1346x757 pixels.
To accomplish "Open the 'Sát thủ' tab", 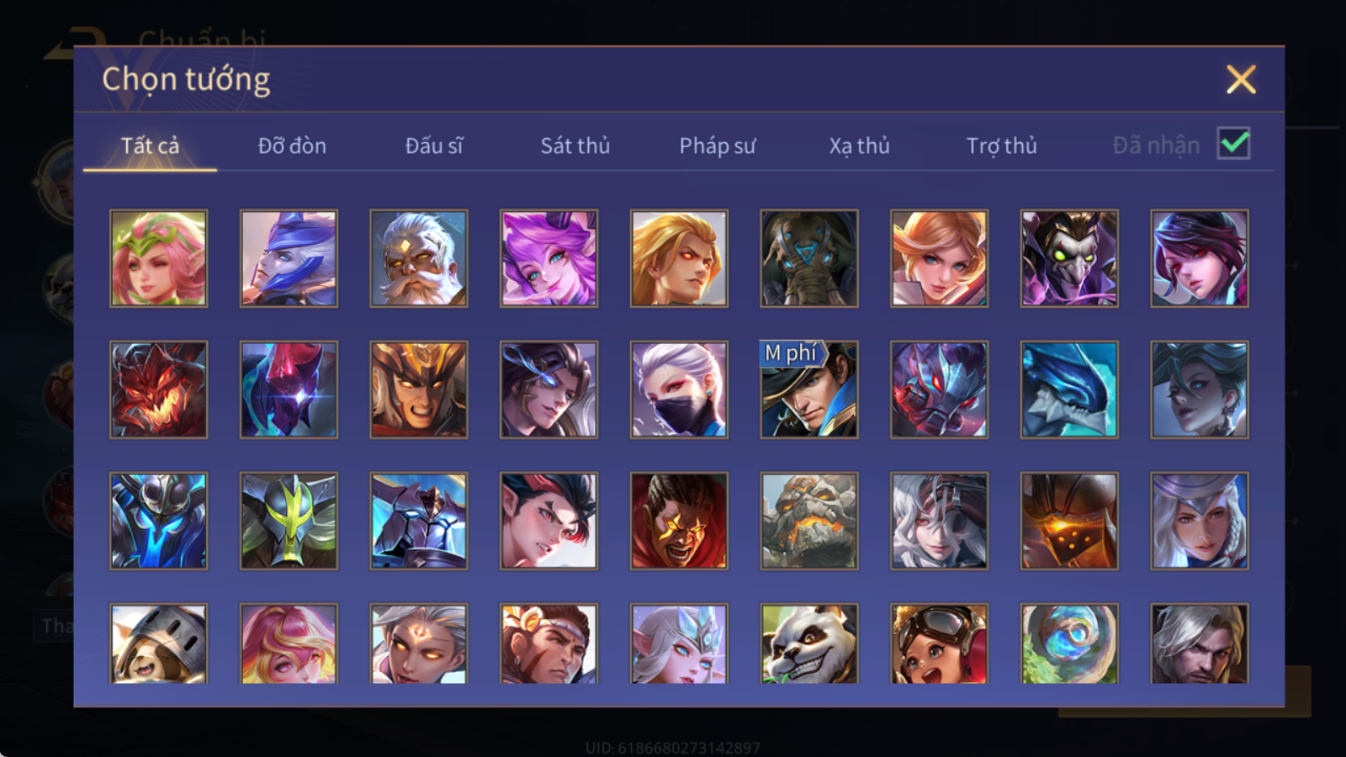I will click(x=575, y=146).
